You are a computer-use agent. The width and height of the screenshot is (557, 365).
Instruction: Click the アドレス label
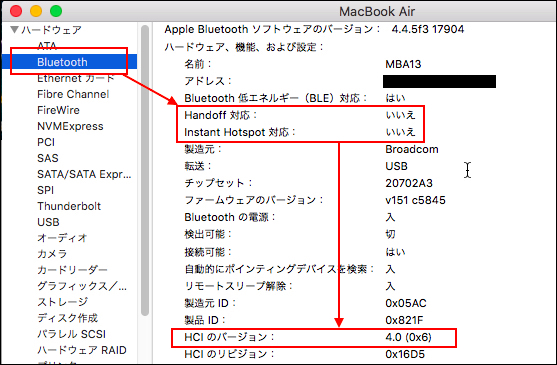pos(208,81)
